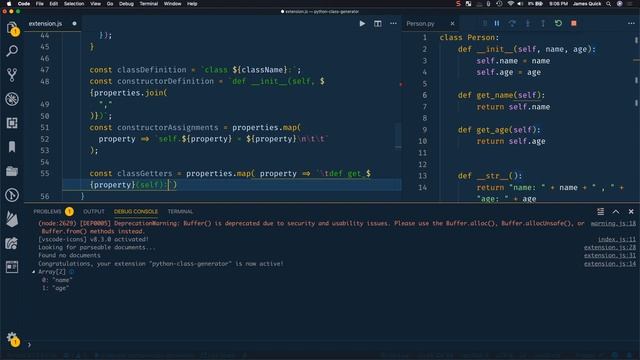Open the flame-shaped icon in activity bar

(12, 219)
